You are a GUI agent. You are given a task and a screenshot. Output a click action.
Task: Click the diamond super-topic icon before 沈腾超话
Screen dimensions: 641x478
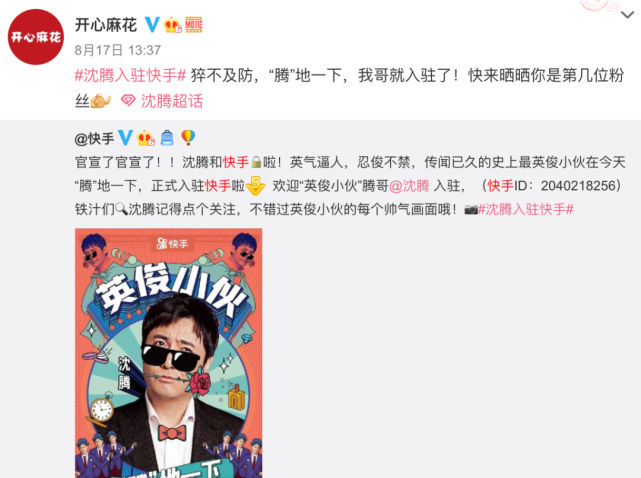pyautogui.click(x=128, y=101)
